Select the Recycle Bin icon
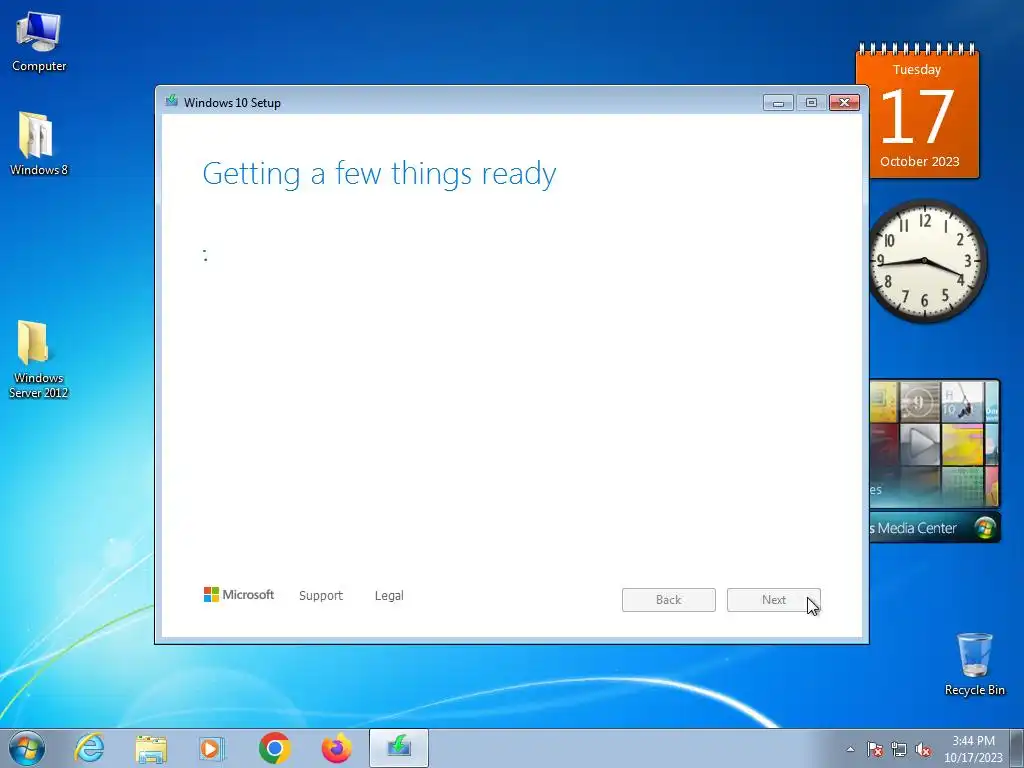This screenshot has height=768, width=1024. [x=974, y=664]
